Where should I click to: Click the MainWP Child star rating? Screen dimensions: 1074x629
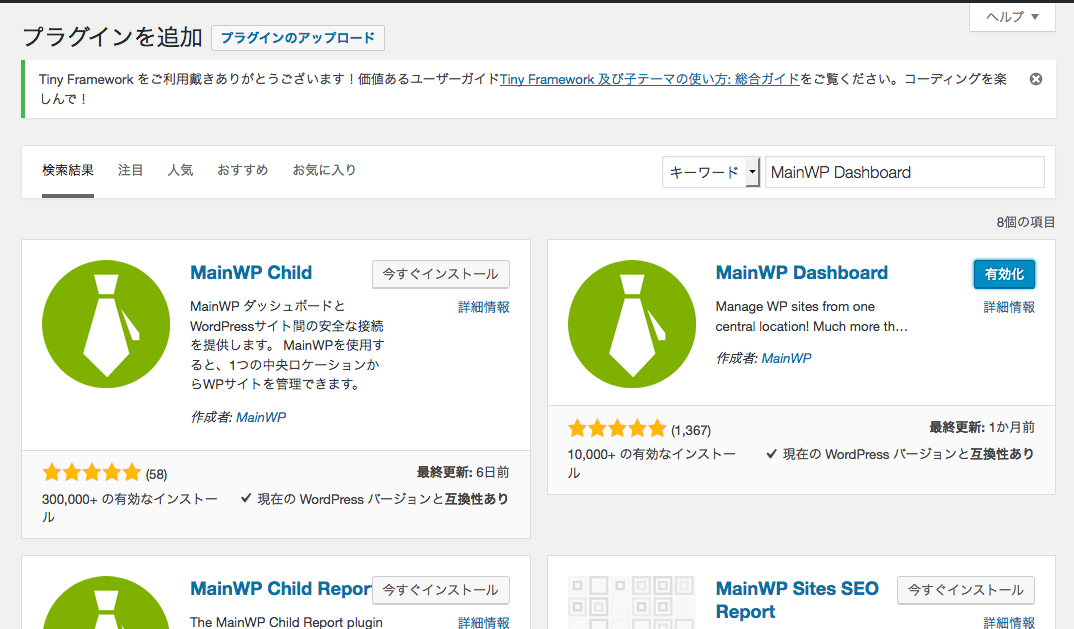coord(92,473)
